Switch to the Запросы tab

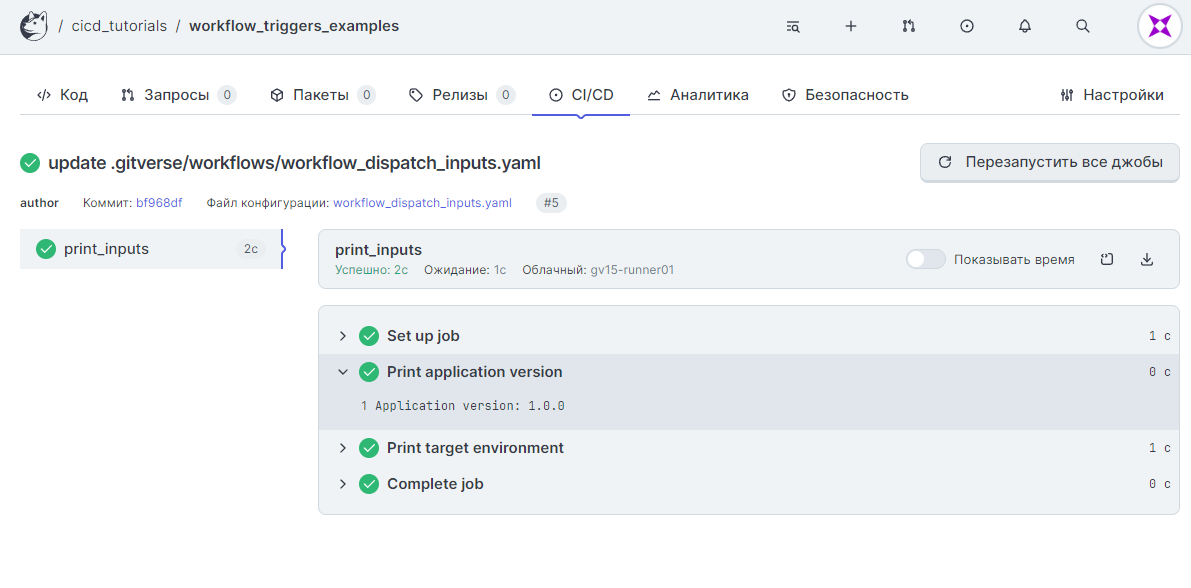coord(178,95)
